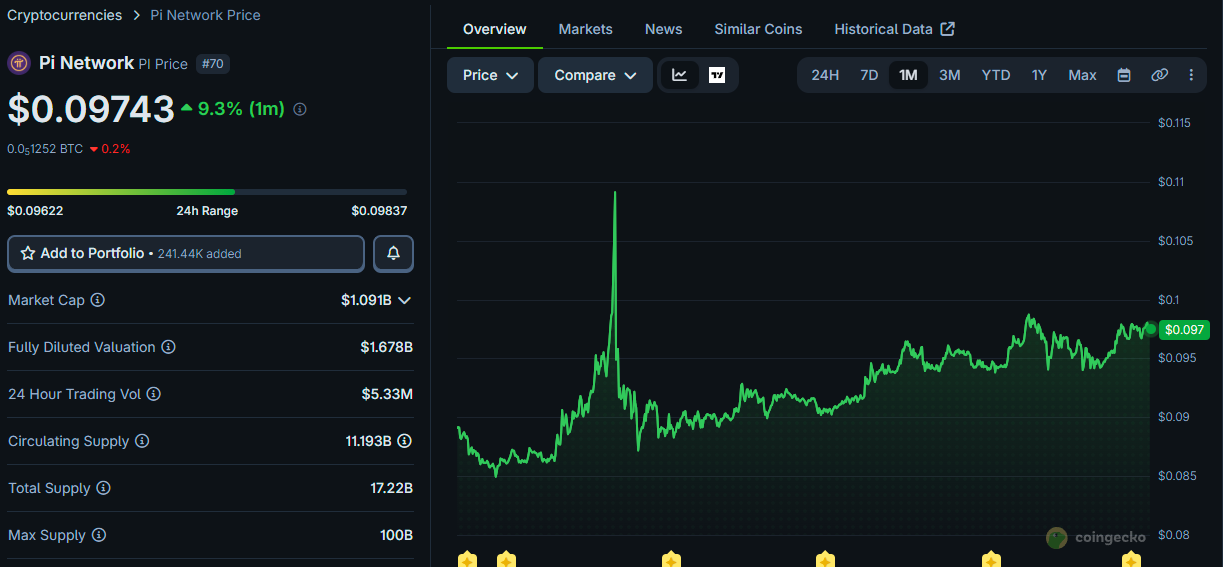Click the breadcrumb chevron after Cryptocurrencies
Screen dimensions: 1223x567
pos(135,15)
